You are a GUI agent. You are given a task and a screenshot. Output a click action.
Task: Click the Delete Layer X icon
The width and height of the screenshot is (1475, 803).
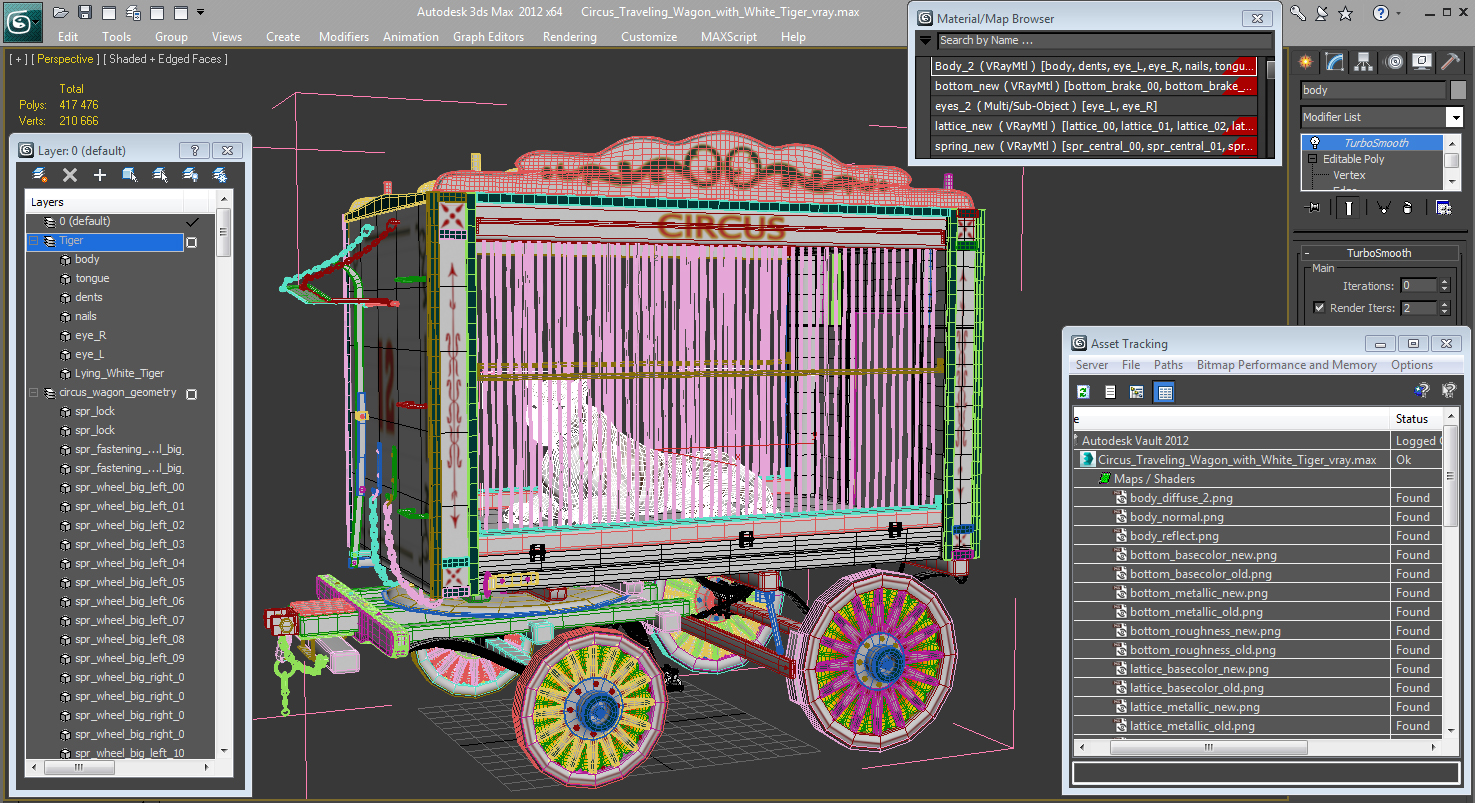[70, 175]
